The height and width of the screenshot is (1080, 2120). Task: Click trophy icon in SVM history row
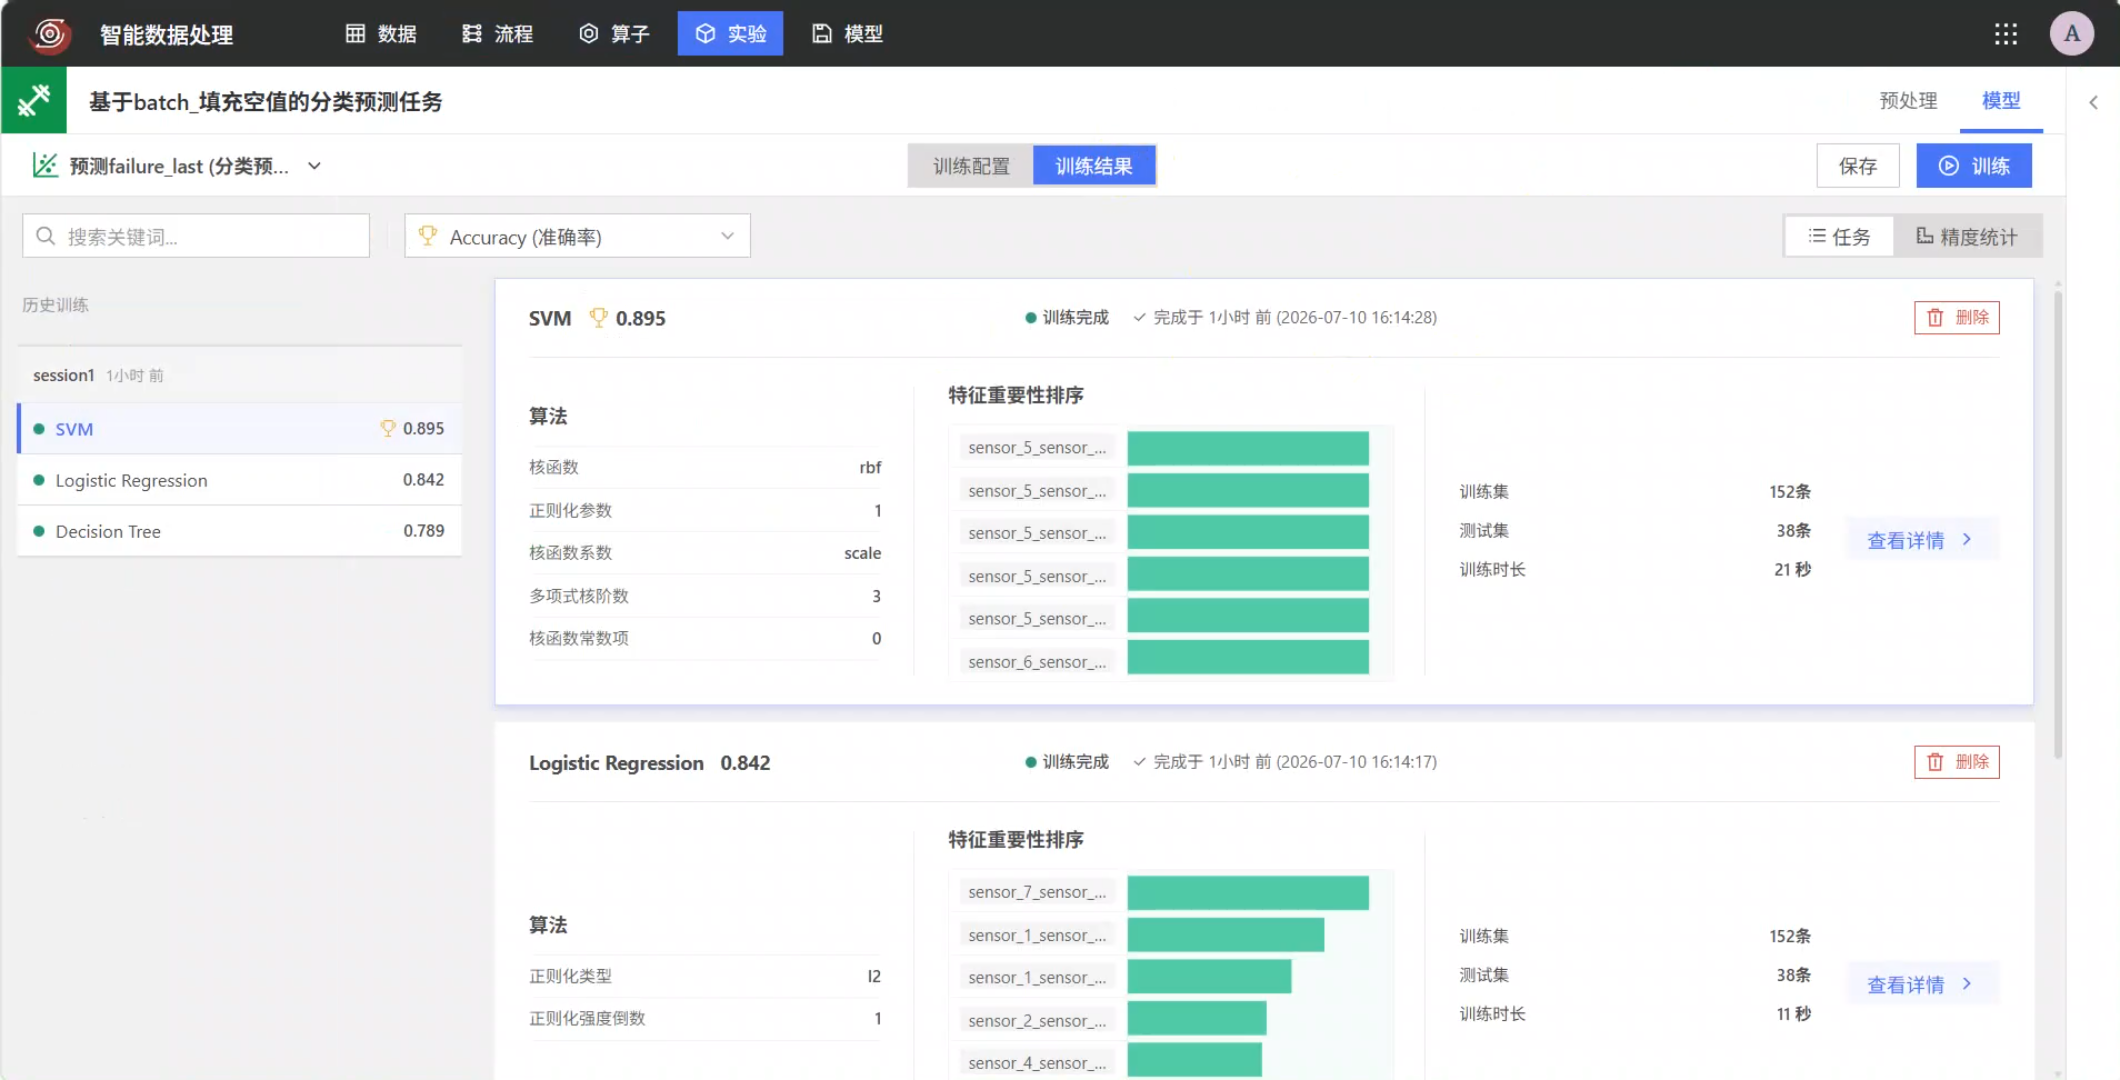tap(388, 428)
